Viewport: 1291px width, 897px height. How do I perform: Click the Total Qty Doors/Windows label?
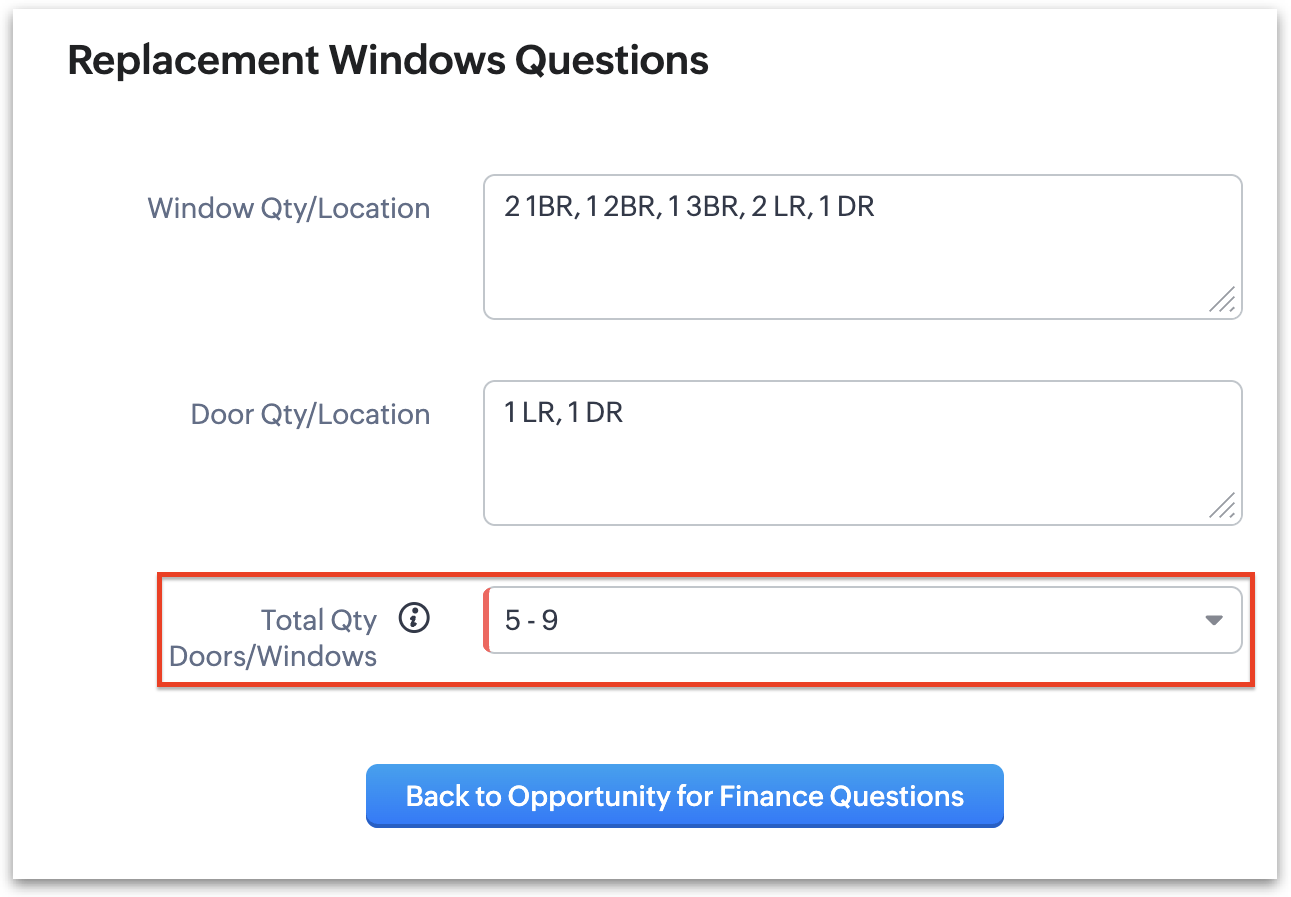click(x=273, y=638)
